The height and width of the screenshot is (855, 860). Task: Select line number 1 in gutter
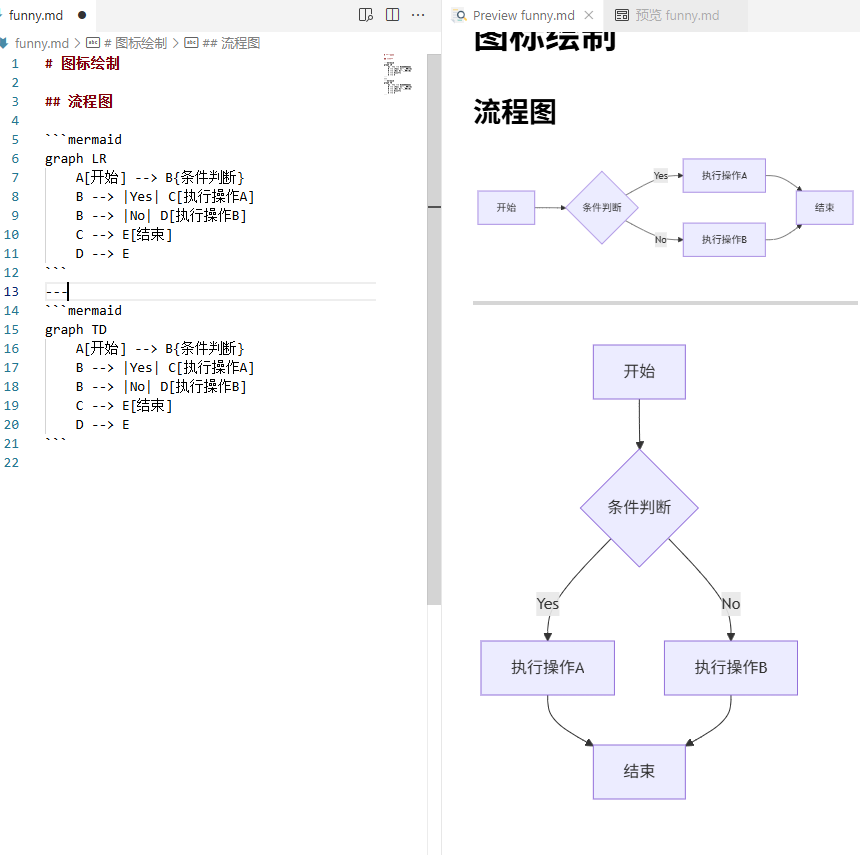pos(15,64)
